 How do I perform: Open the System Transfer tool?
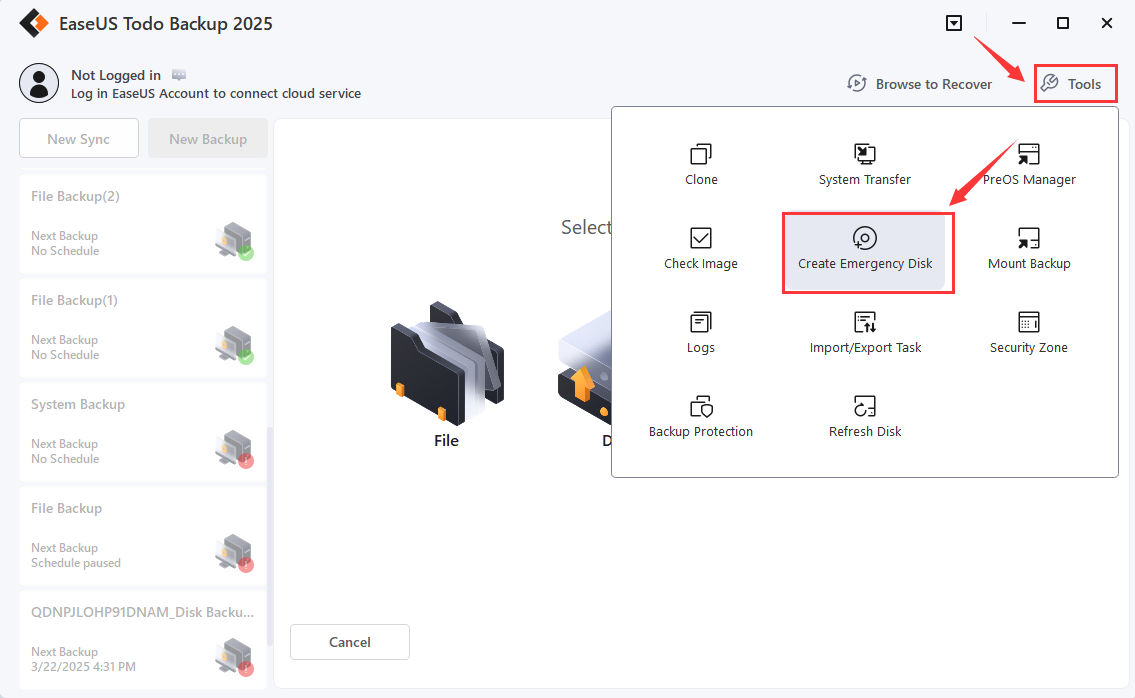[864, 165]
